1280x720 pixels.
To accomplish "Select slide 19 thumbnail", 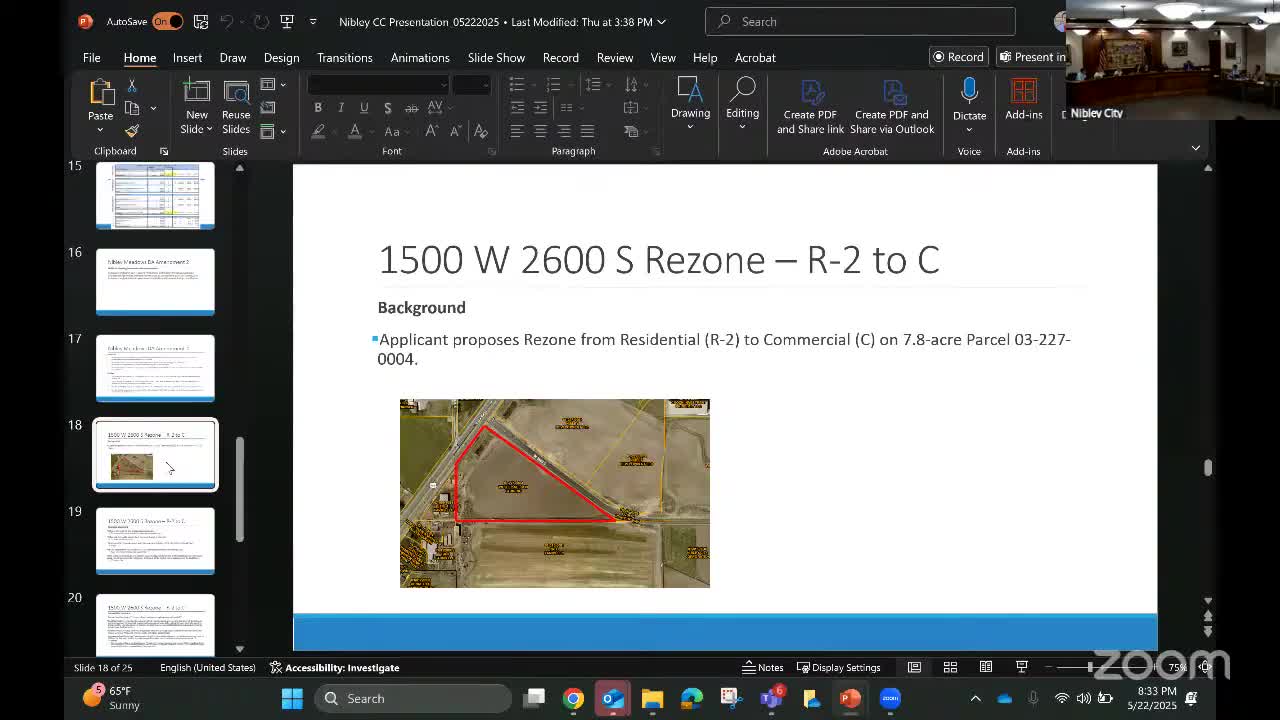I will tap(155, 540).
